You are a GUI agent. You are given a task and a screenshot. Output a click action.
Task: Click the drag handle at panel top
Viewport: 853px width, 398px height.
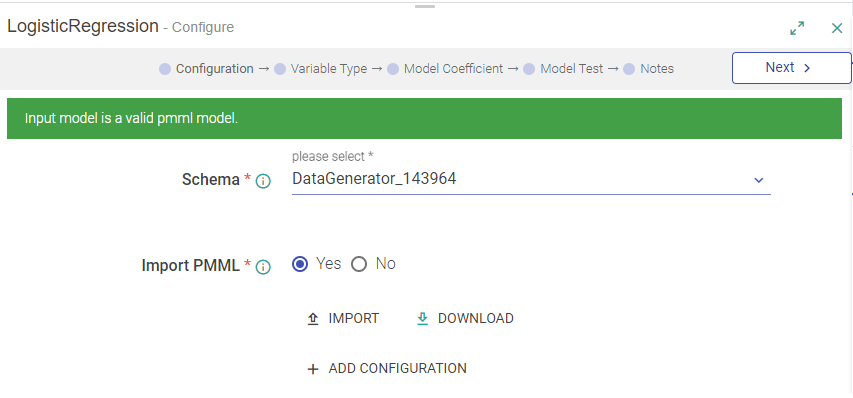tap(425, 7)
